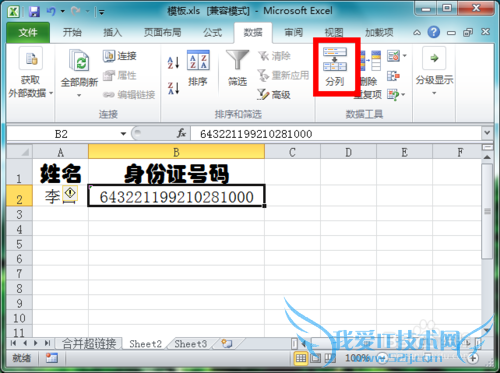Select column B header
Screen dimensions: 500x373
point(176,152)
